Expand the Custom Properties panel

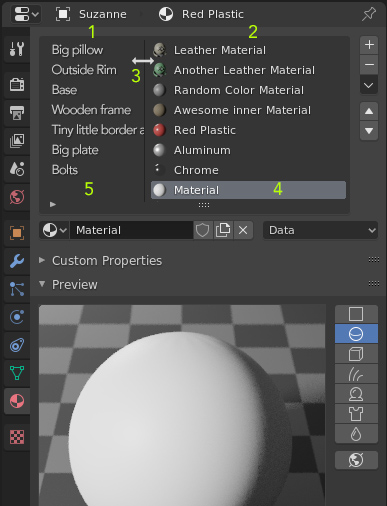tap(42, 260)
